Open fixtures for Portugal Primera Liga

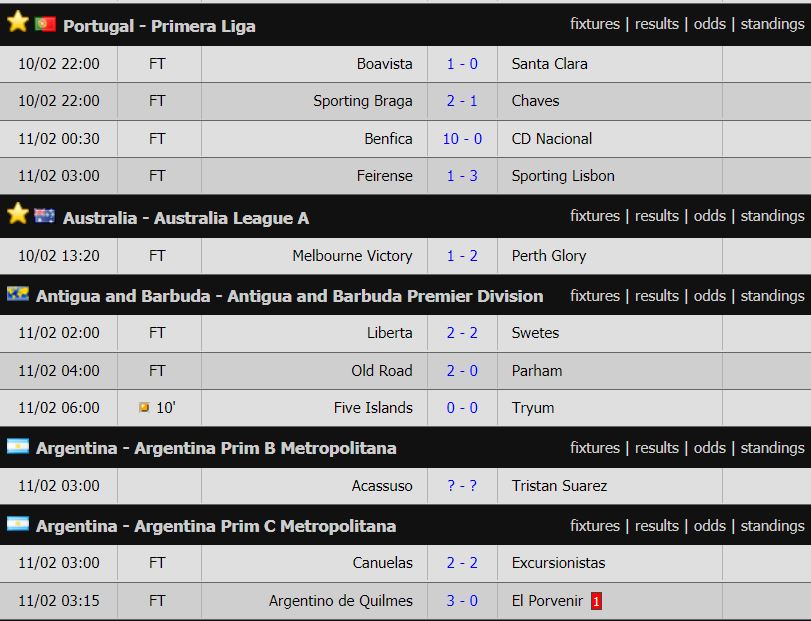pos(595,24)
